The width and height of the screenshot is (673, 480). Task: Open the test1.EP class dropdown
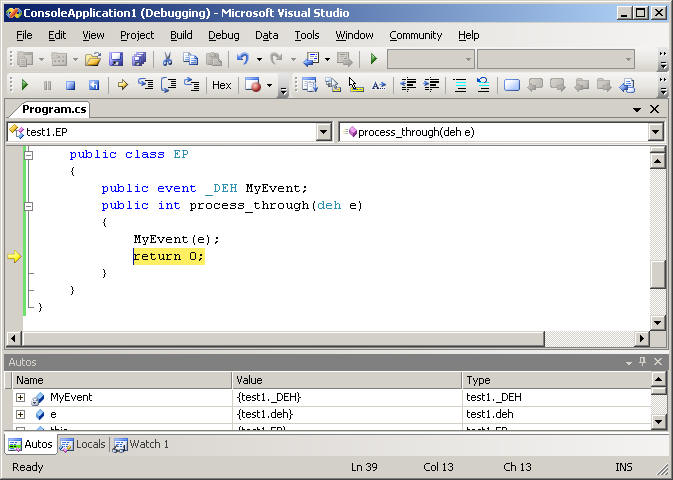323,132
